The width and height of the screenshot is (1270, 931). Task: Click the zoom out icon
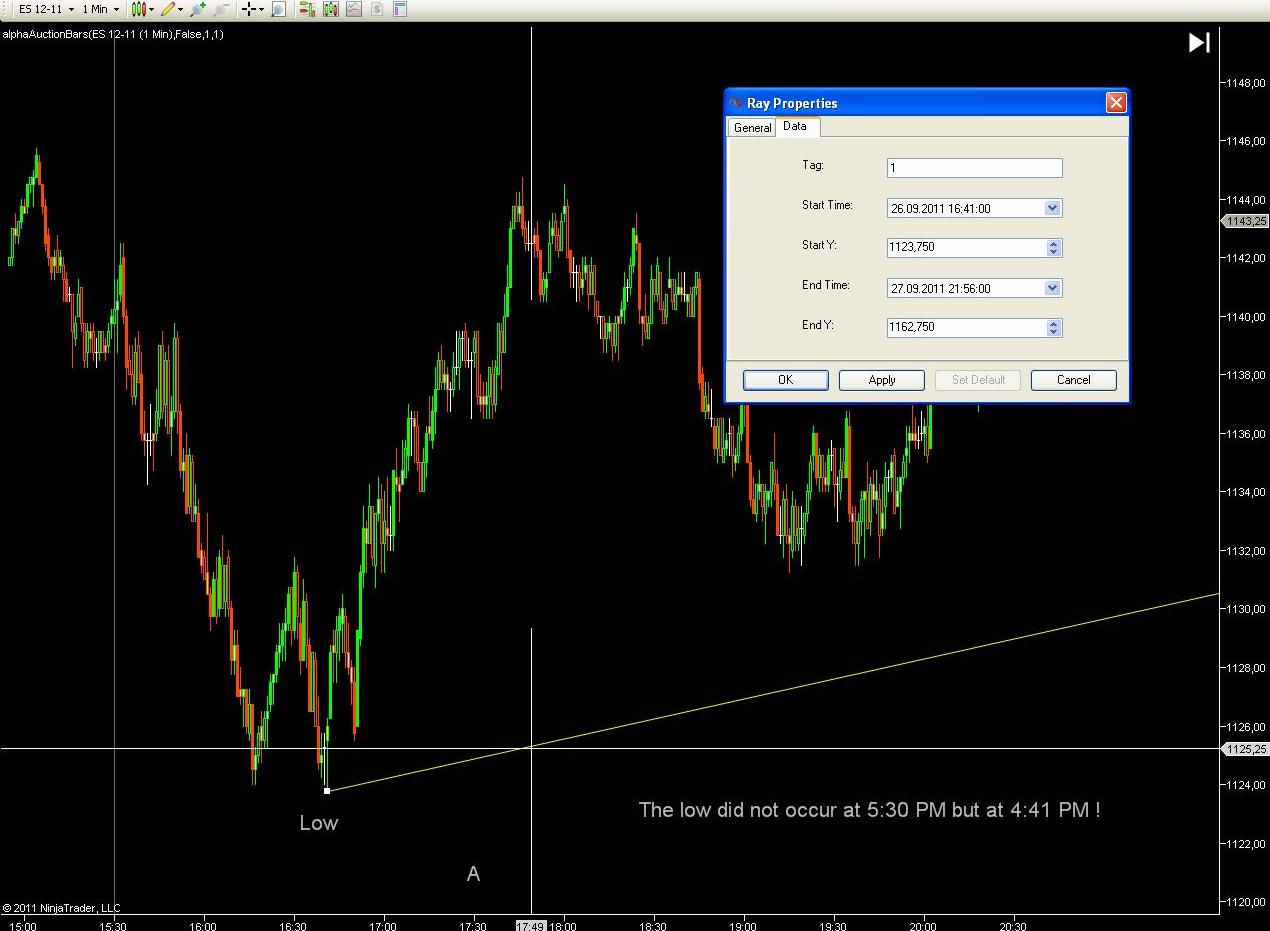click(221, 9)
